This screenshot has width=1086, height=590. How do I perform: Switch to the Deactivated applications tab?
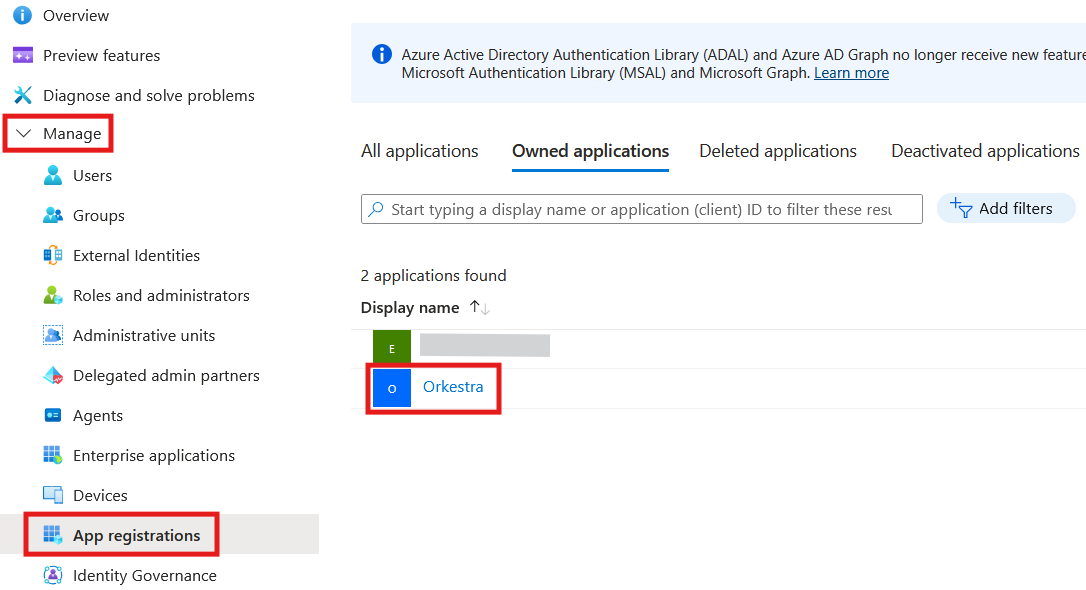(985, 151)
